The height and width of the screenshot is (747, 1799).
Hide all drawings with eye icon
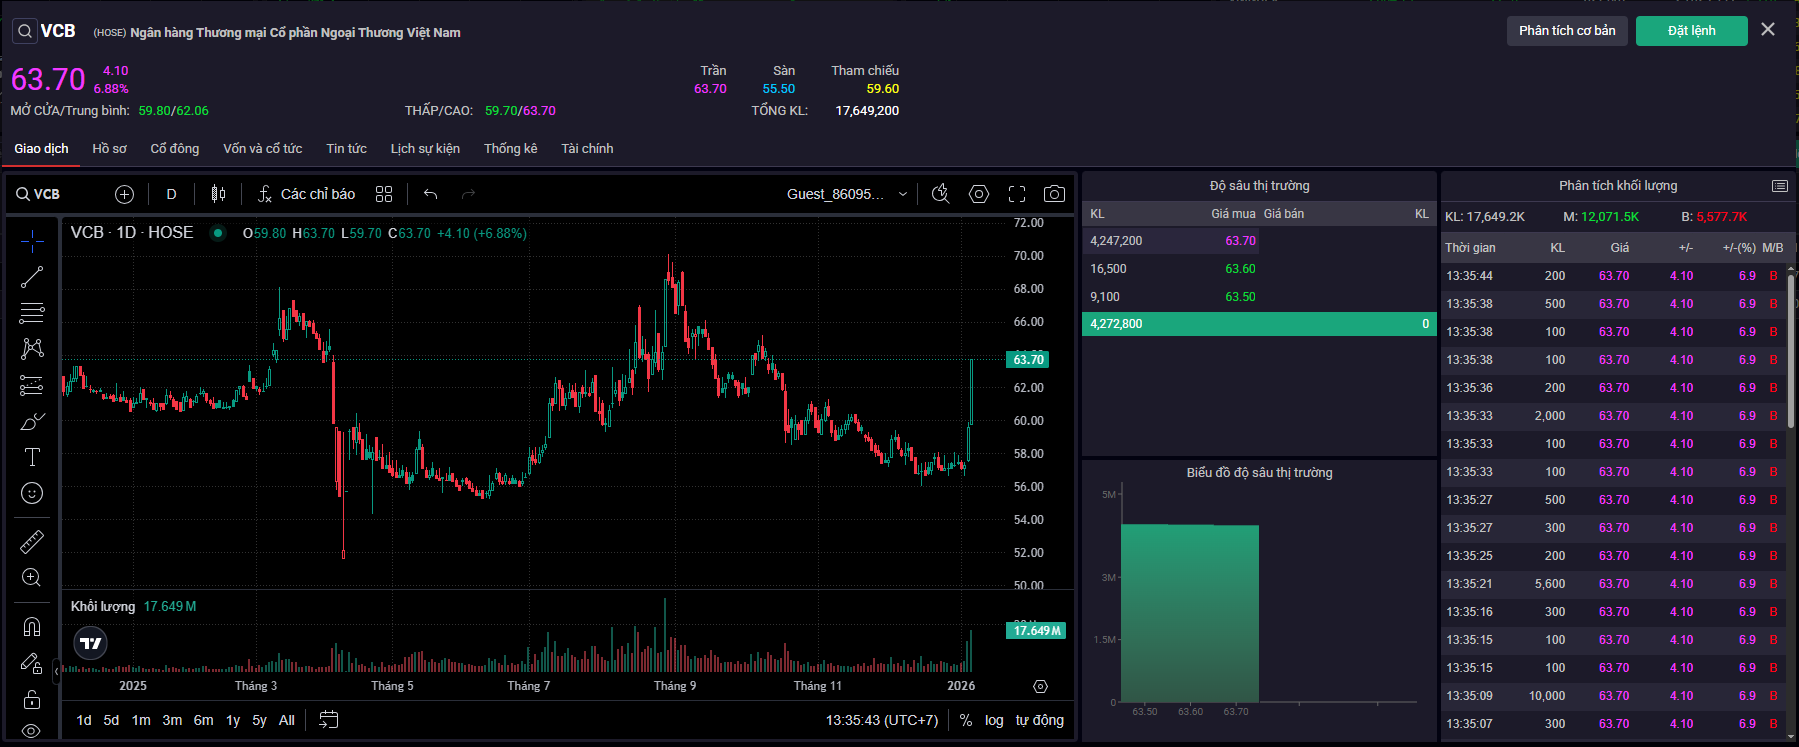(x=32, y=731)
